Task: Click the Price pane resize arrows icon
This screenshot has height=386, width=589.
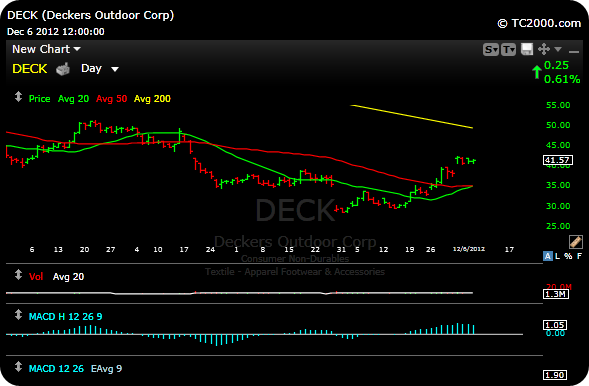Action: click(18, 97)
